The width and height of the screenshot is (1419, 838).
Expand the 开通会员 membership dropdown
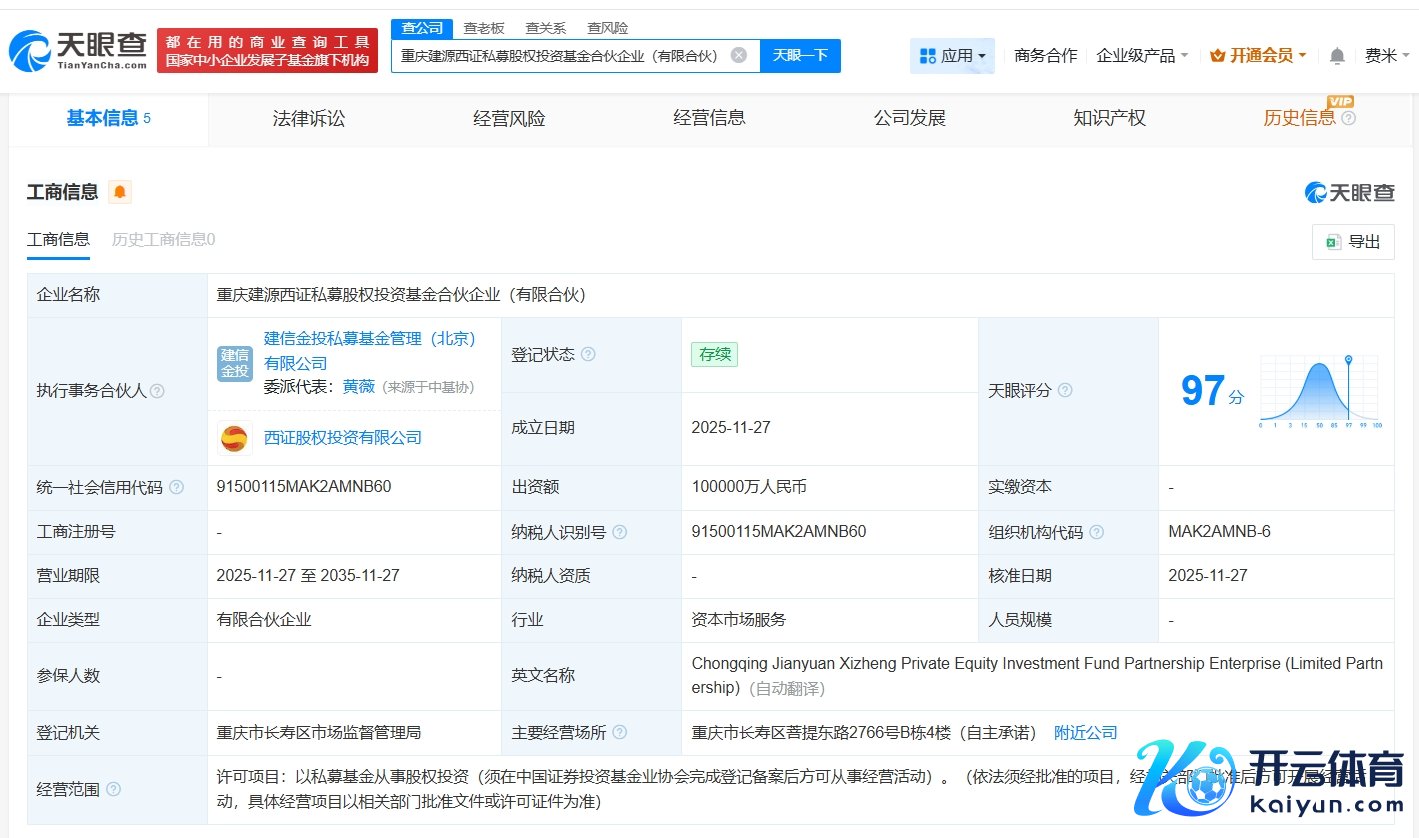coord(1258,56)
